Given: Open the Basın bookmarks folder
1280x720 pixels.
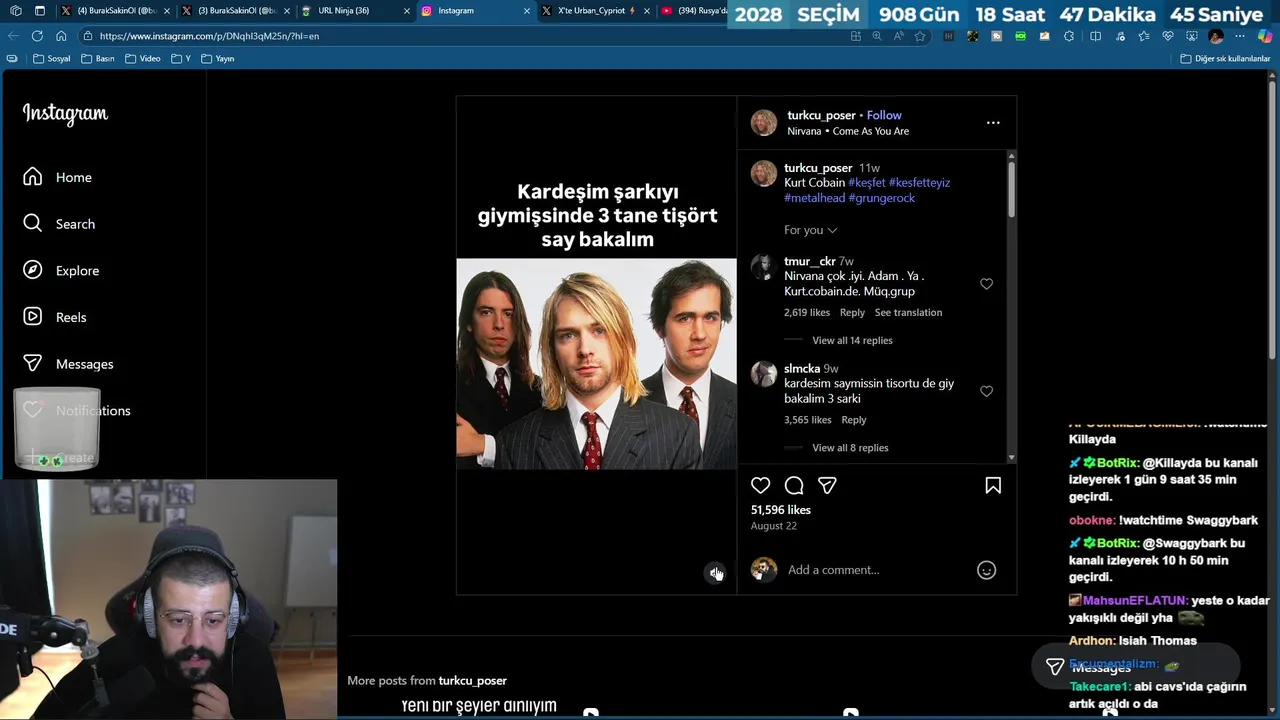Looking at the screenshot, I should (98, 59).
